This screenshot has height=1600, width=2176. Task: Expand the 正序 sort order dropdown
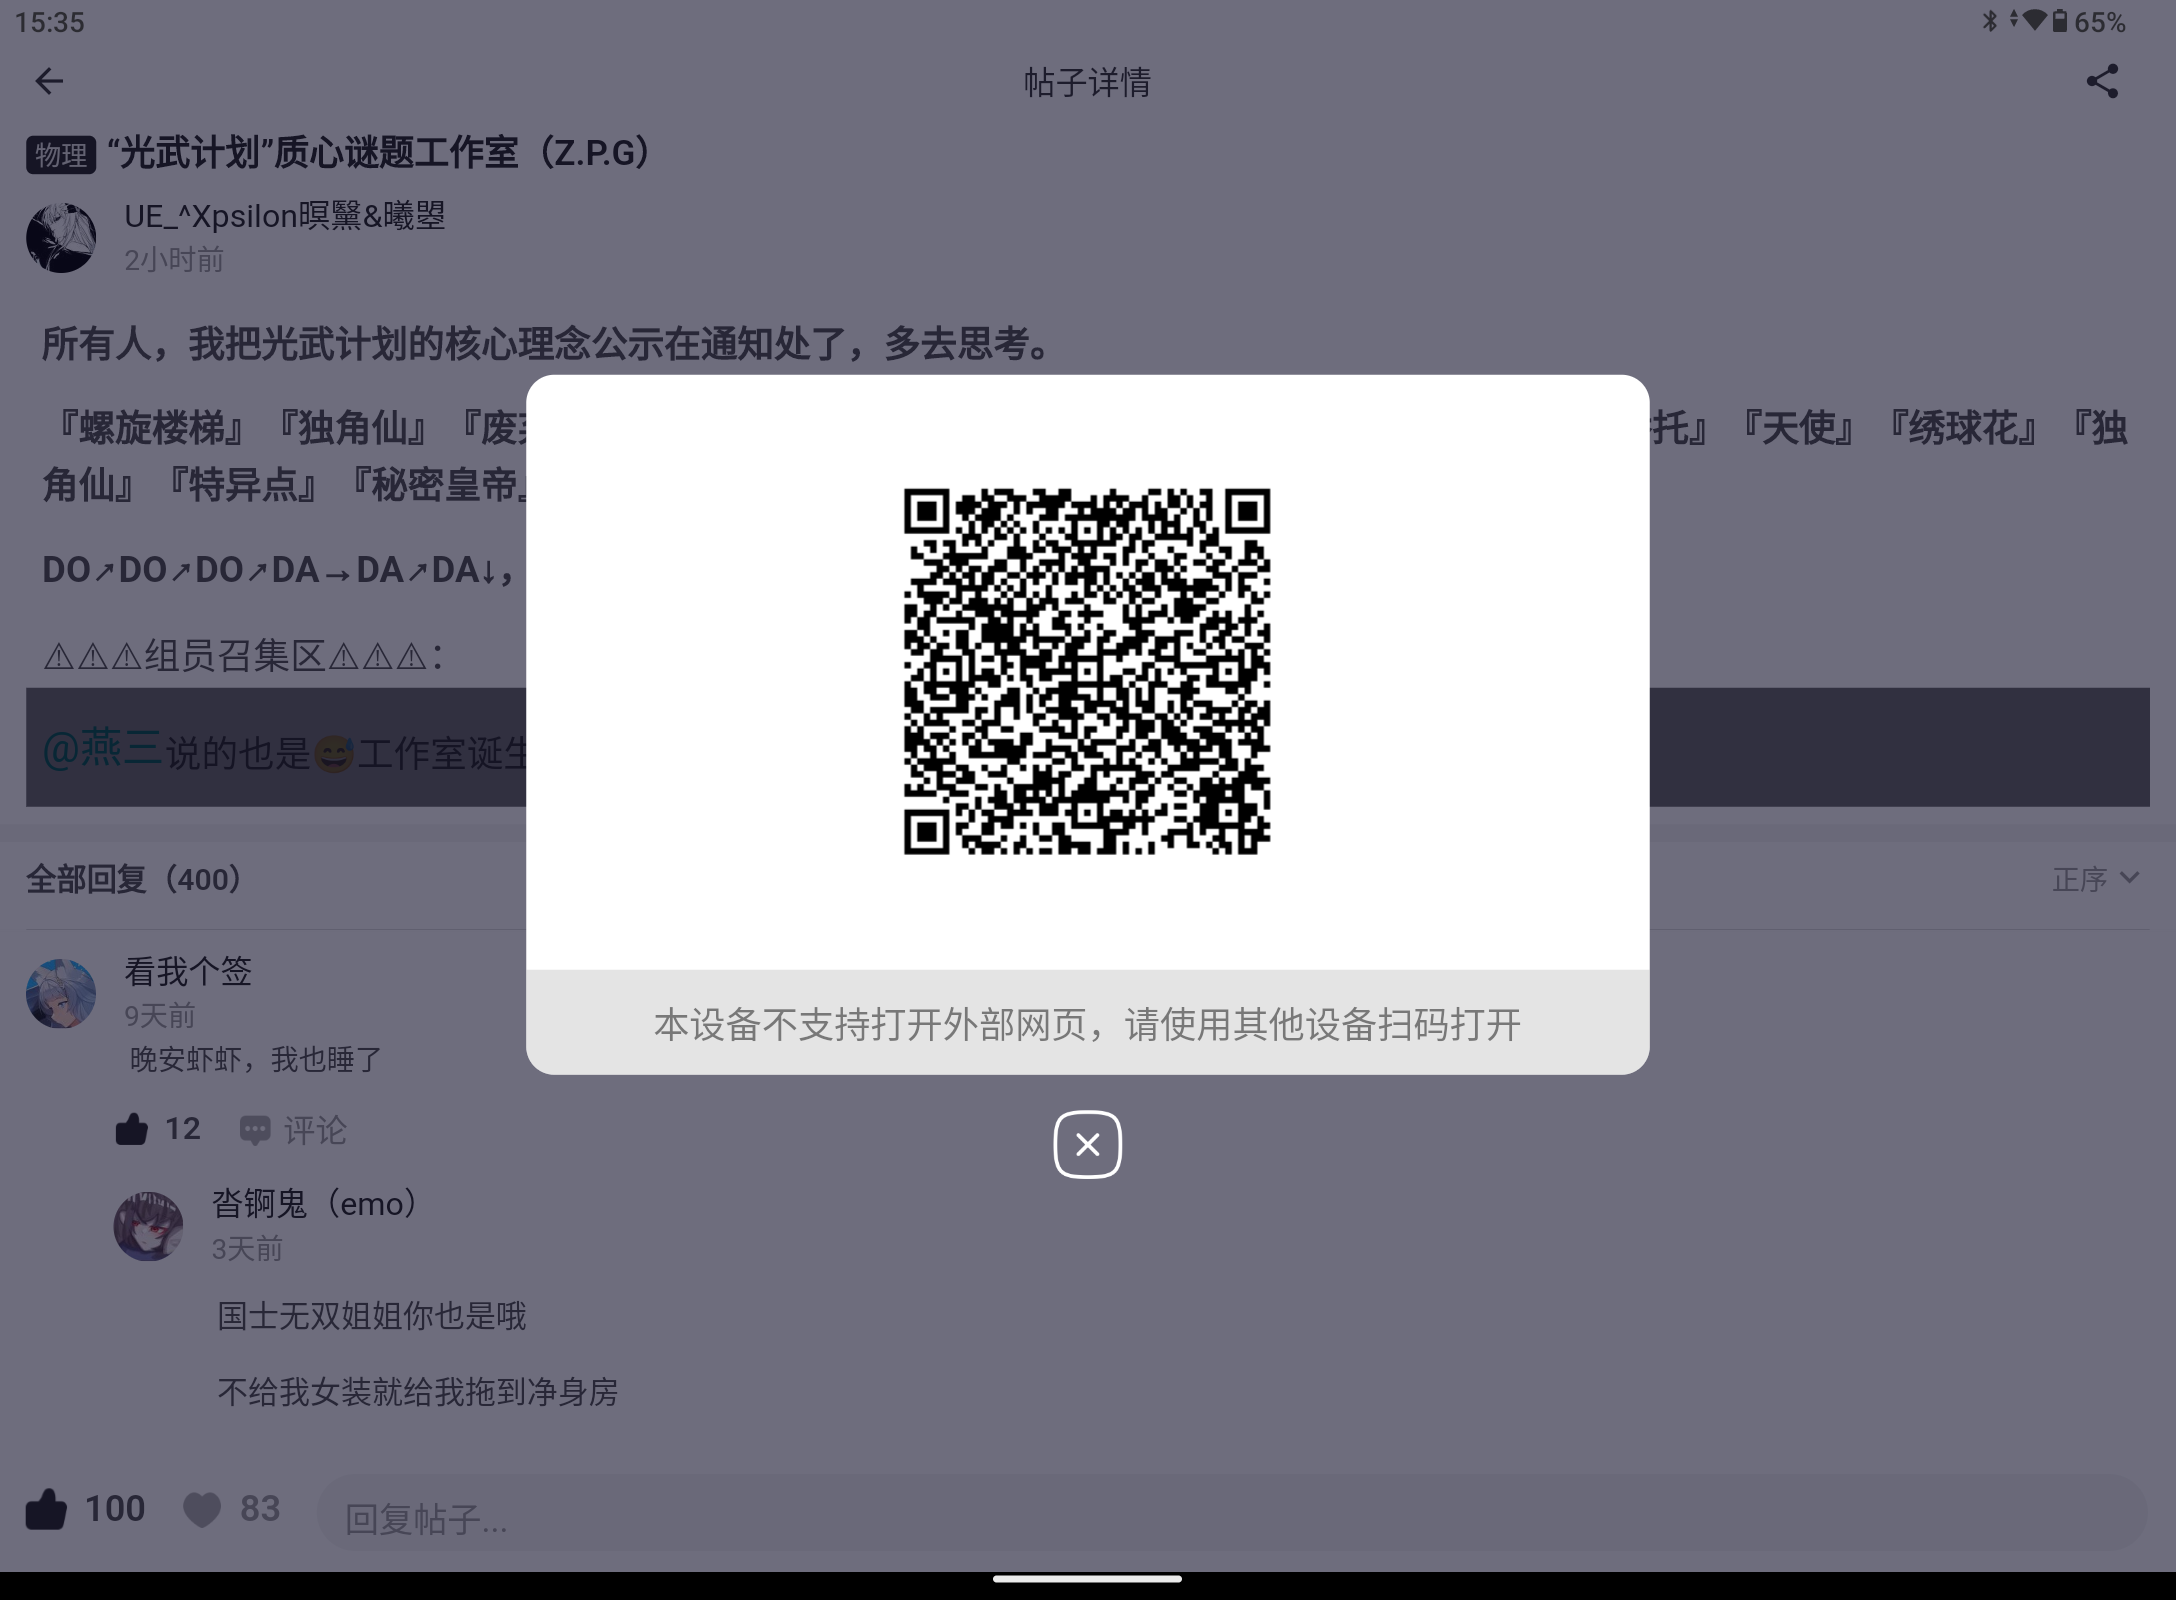pos(2095,879)
